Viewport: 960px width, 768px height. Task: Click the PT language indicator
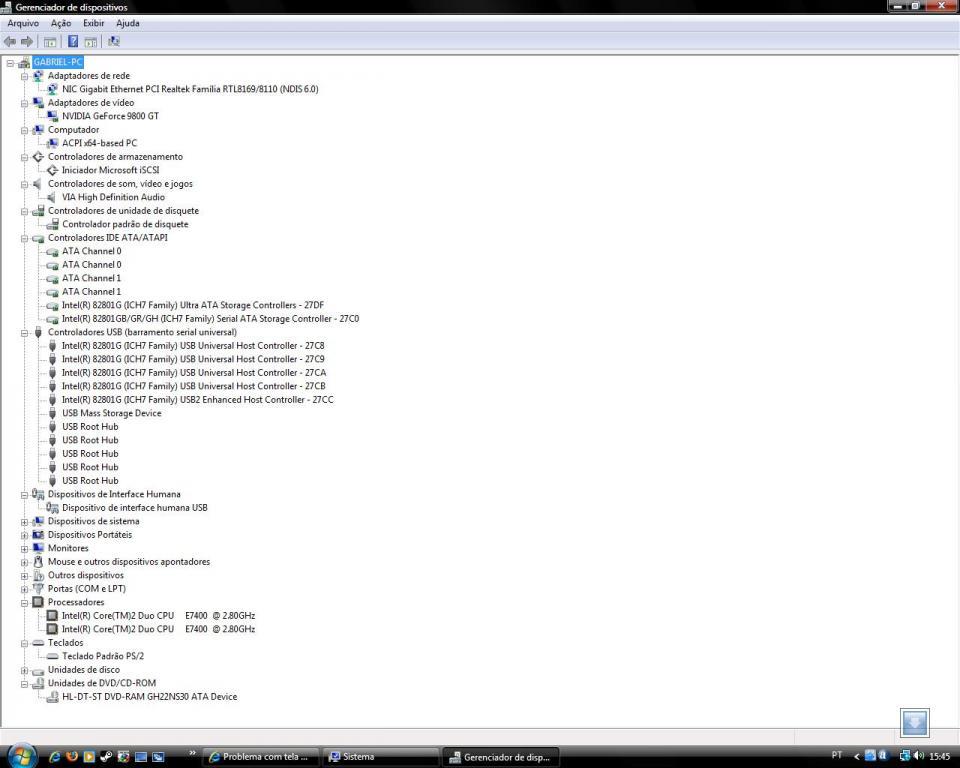(837, 755)
